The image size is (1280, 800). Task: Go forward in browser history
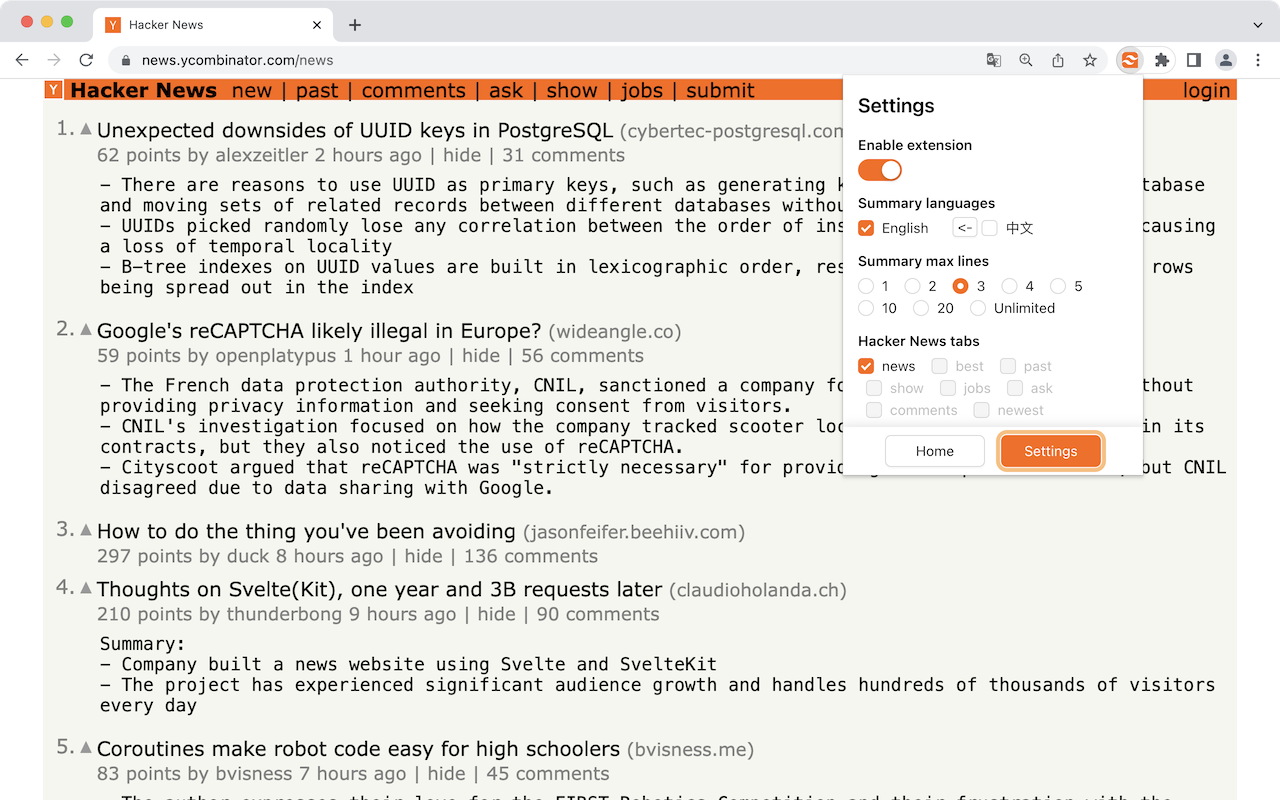tap(54, 60)
